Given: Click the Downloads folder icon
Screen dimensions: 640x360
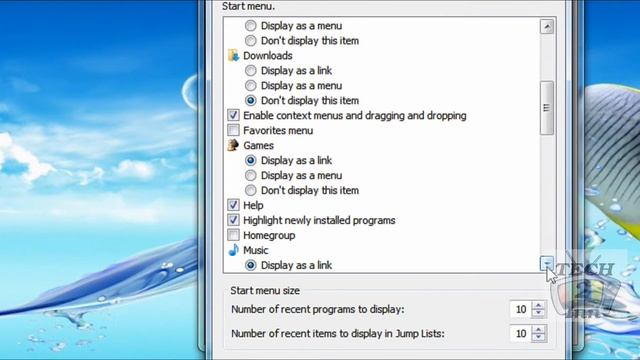Looking at the screenshot, I should pos(233,56).
